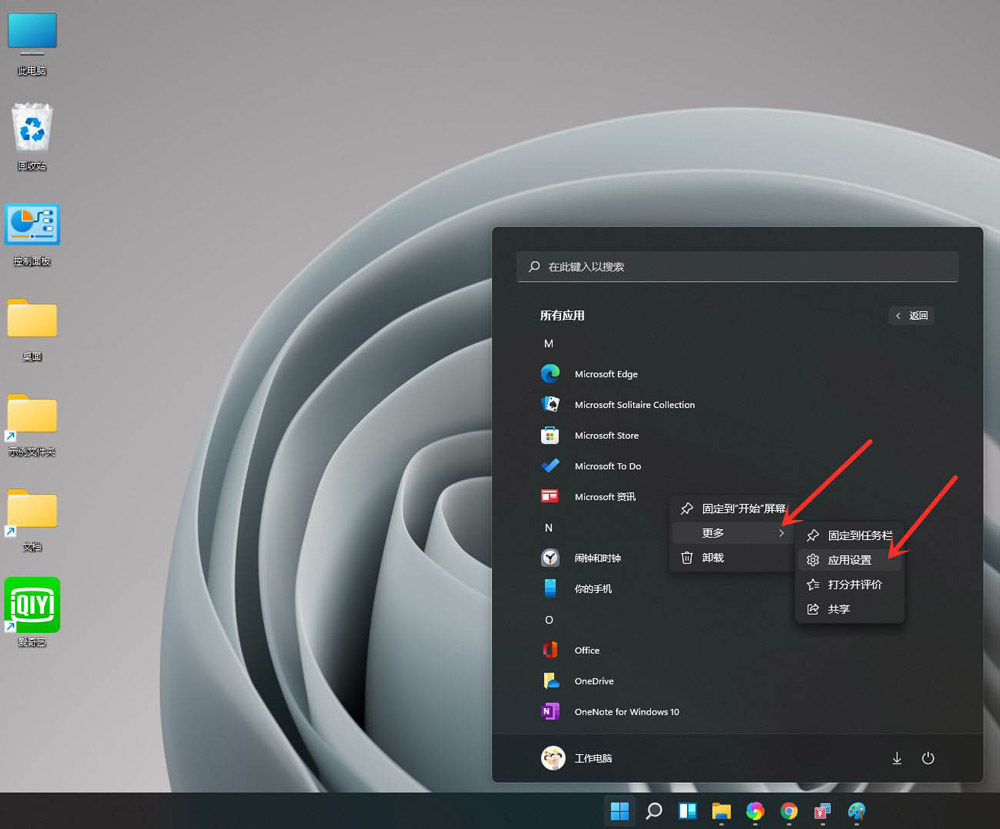The width and height of the screenshot is (1000, 829).
Task: Choose 应用设置 in the submenu
Action: [x=849, y=560]
